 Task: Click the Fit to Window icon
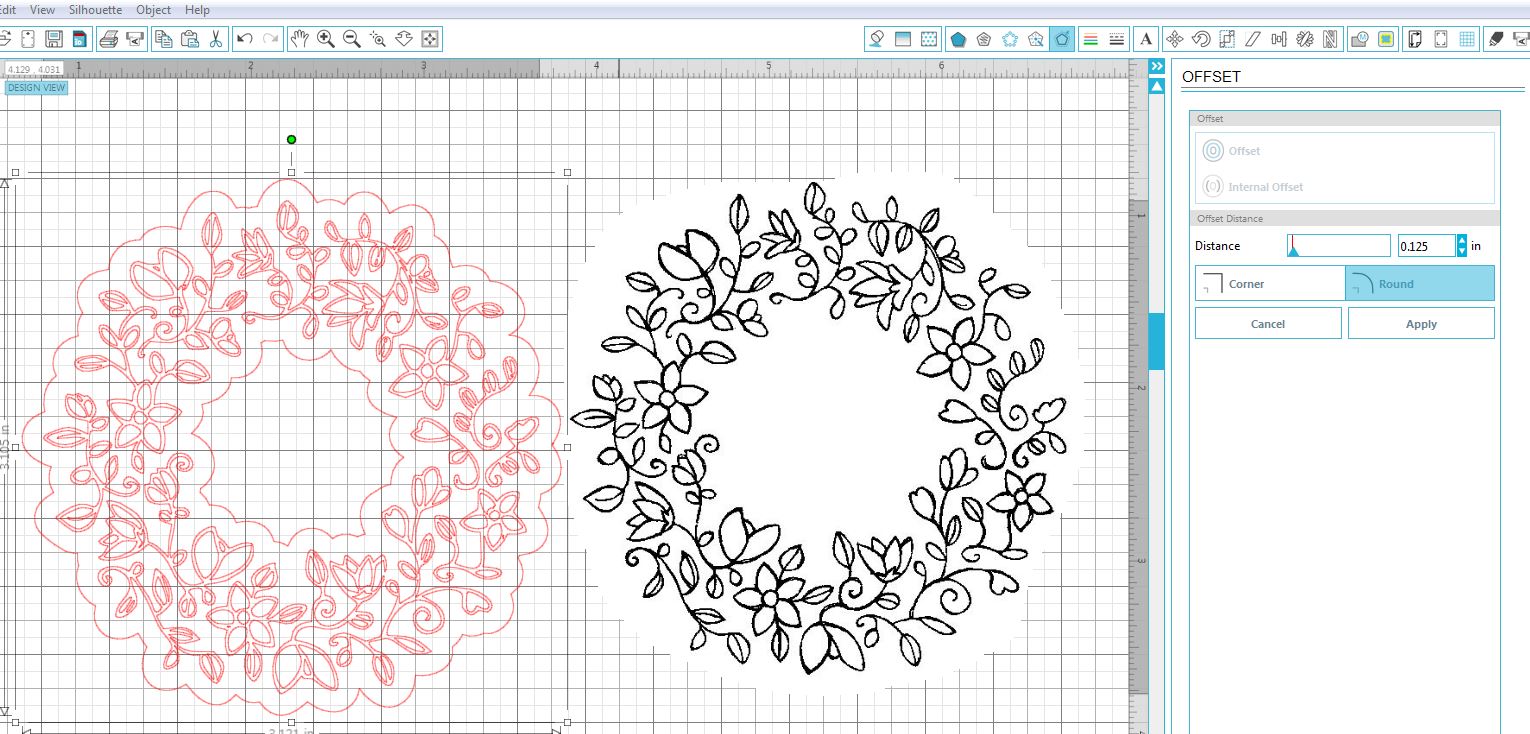point(430,39)
